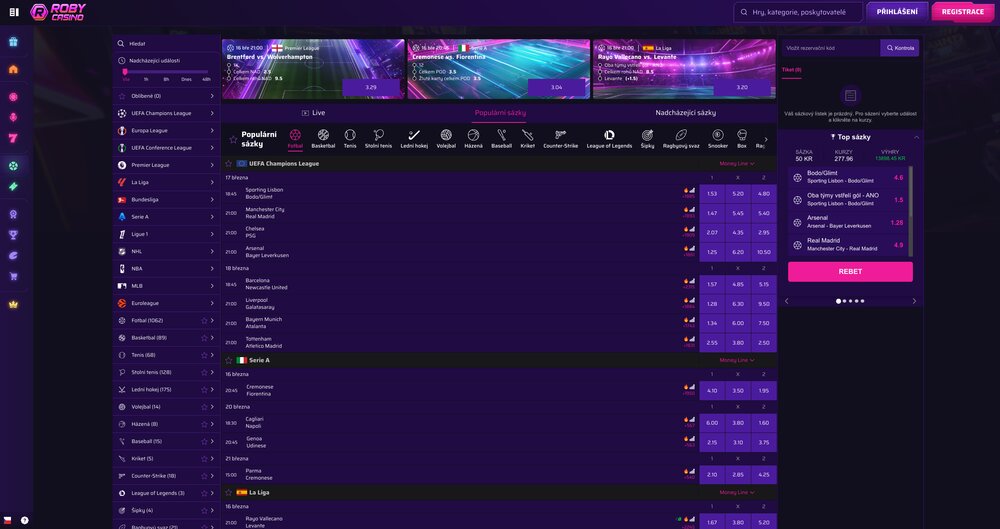1000x529 pixels.
Task: Expand the Premier League sidebar item
Action: tap(212, 165)
